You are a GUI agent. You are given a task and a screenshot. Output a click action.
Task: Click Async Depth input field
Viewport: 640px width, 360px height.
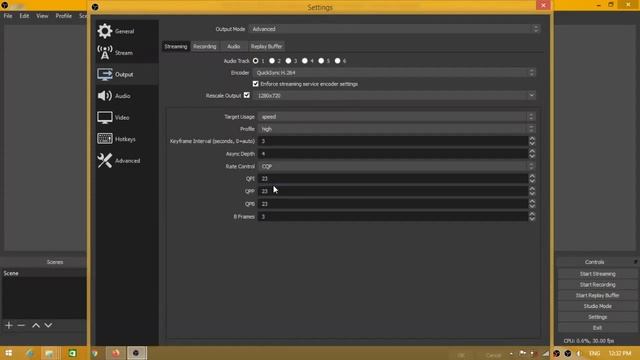click(393, 154)
